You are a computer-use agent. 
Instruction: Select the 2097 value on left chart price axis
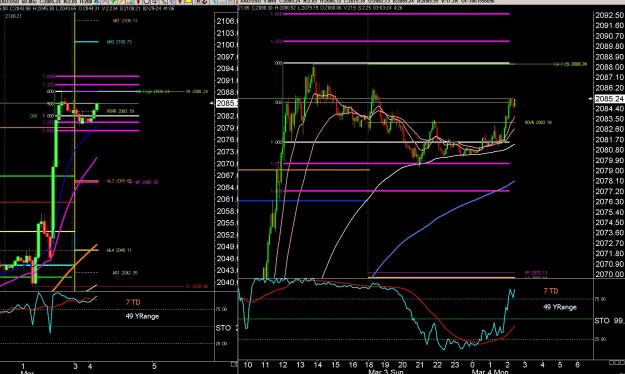227,57
